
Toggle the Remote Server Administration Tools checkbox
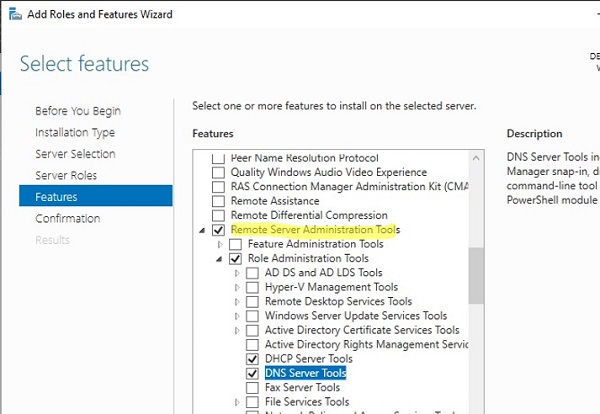(219, 230)
